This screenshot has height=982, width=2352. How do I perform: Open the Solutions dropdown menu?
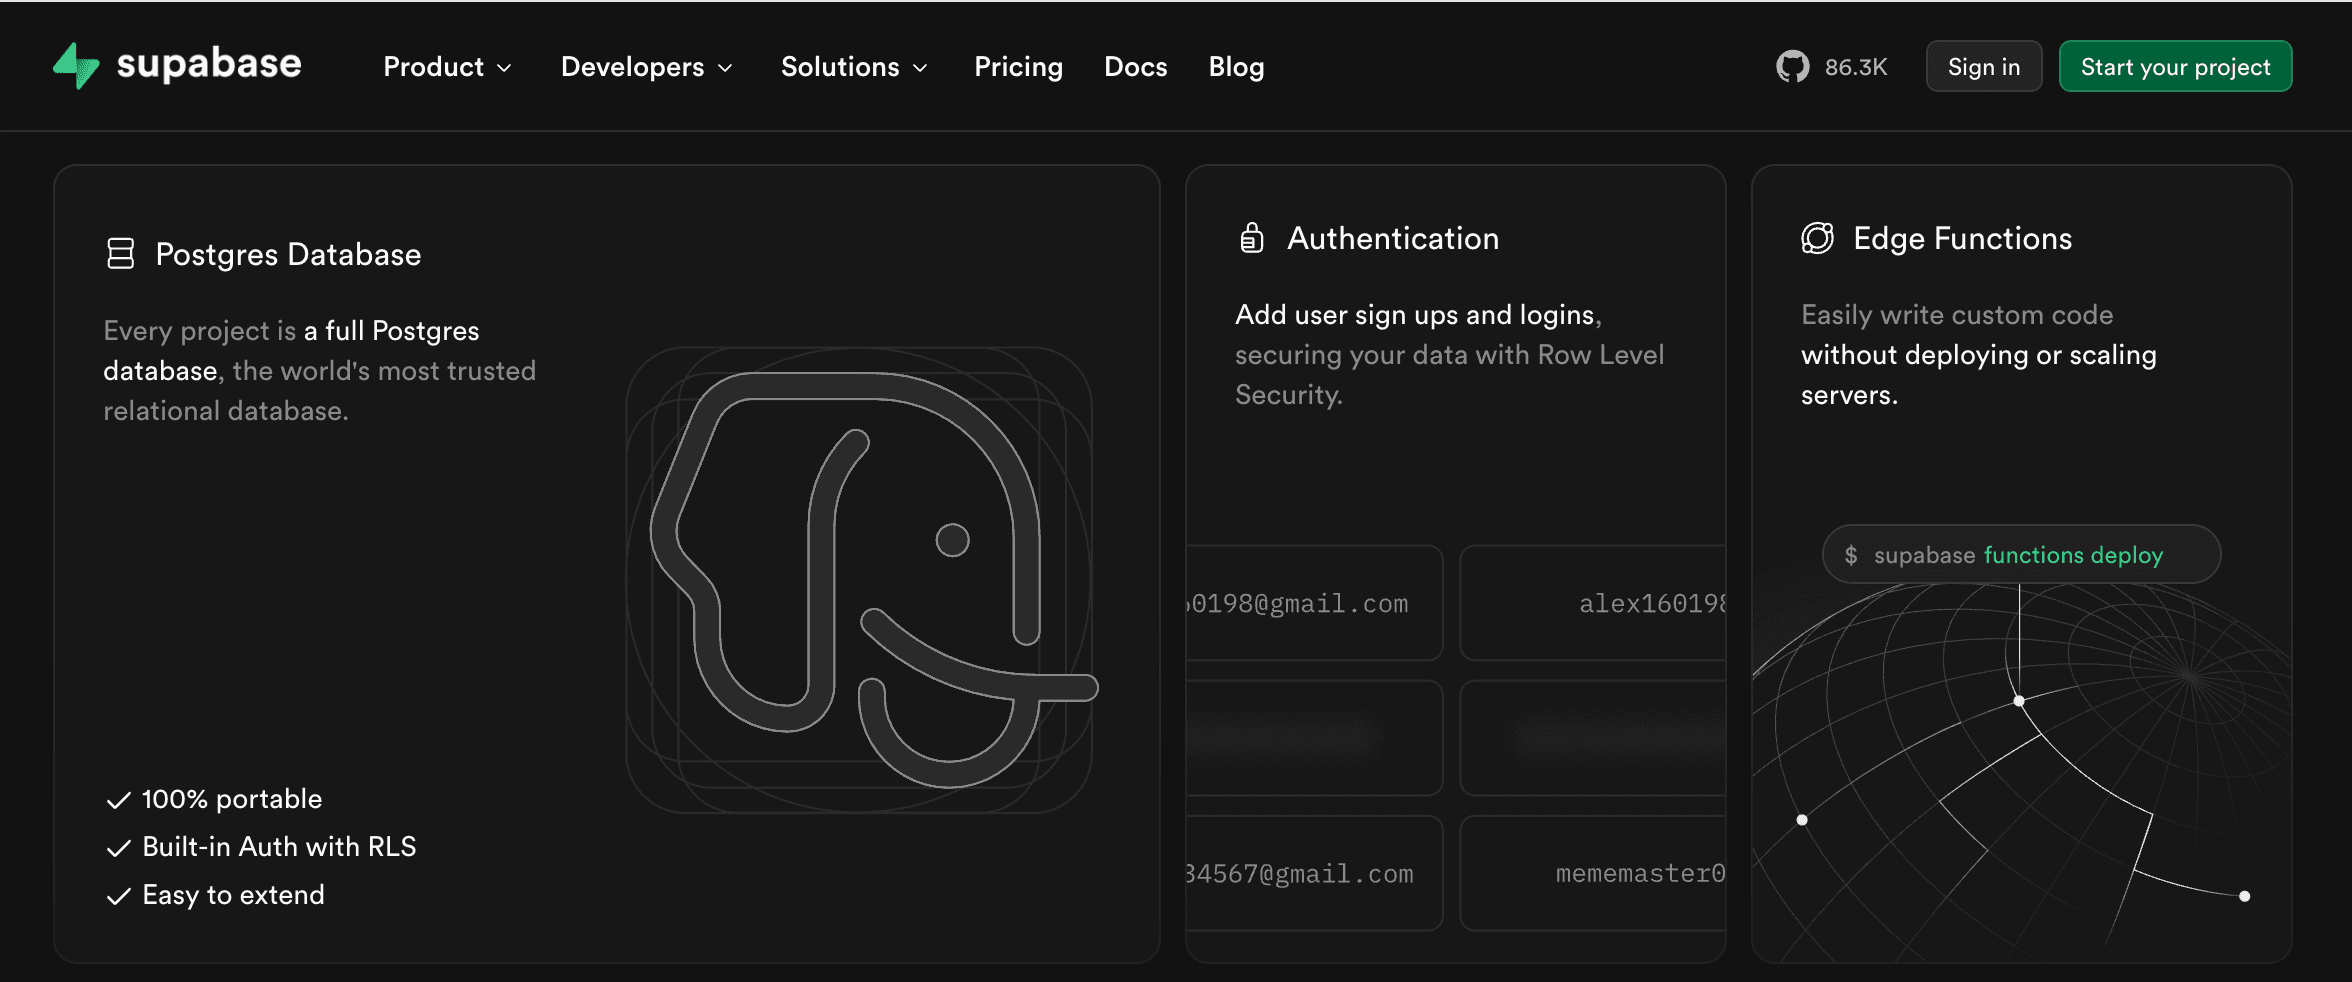point(854,67)
